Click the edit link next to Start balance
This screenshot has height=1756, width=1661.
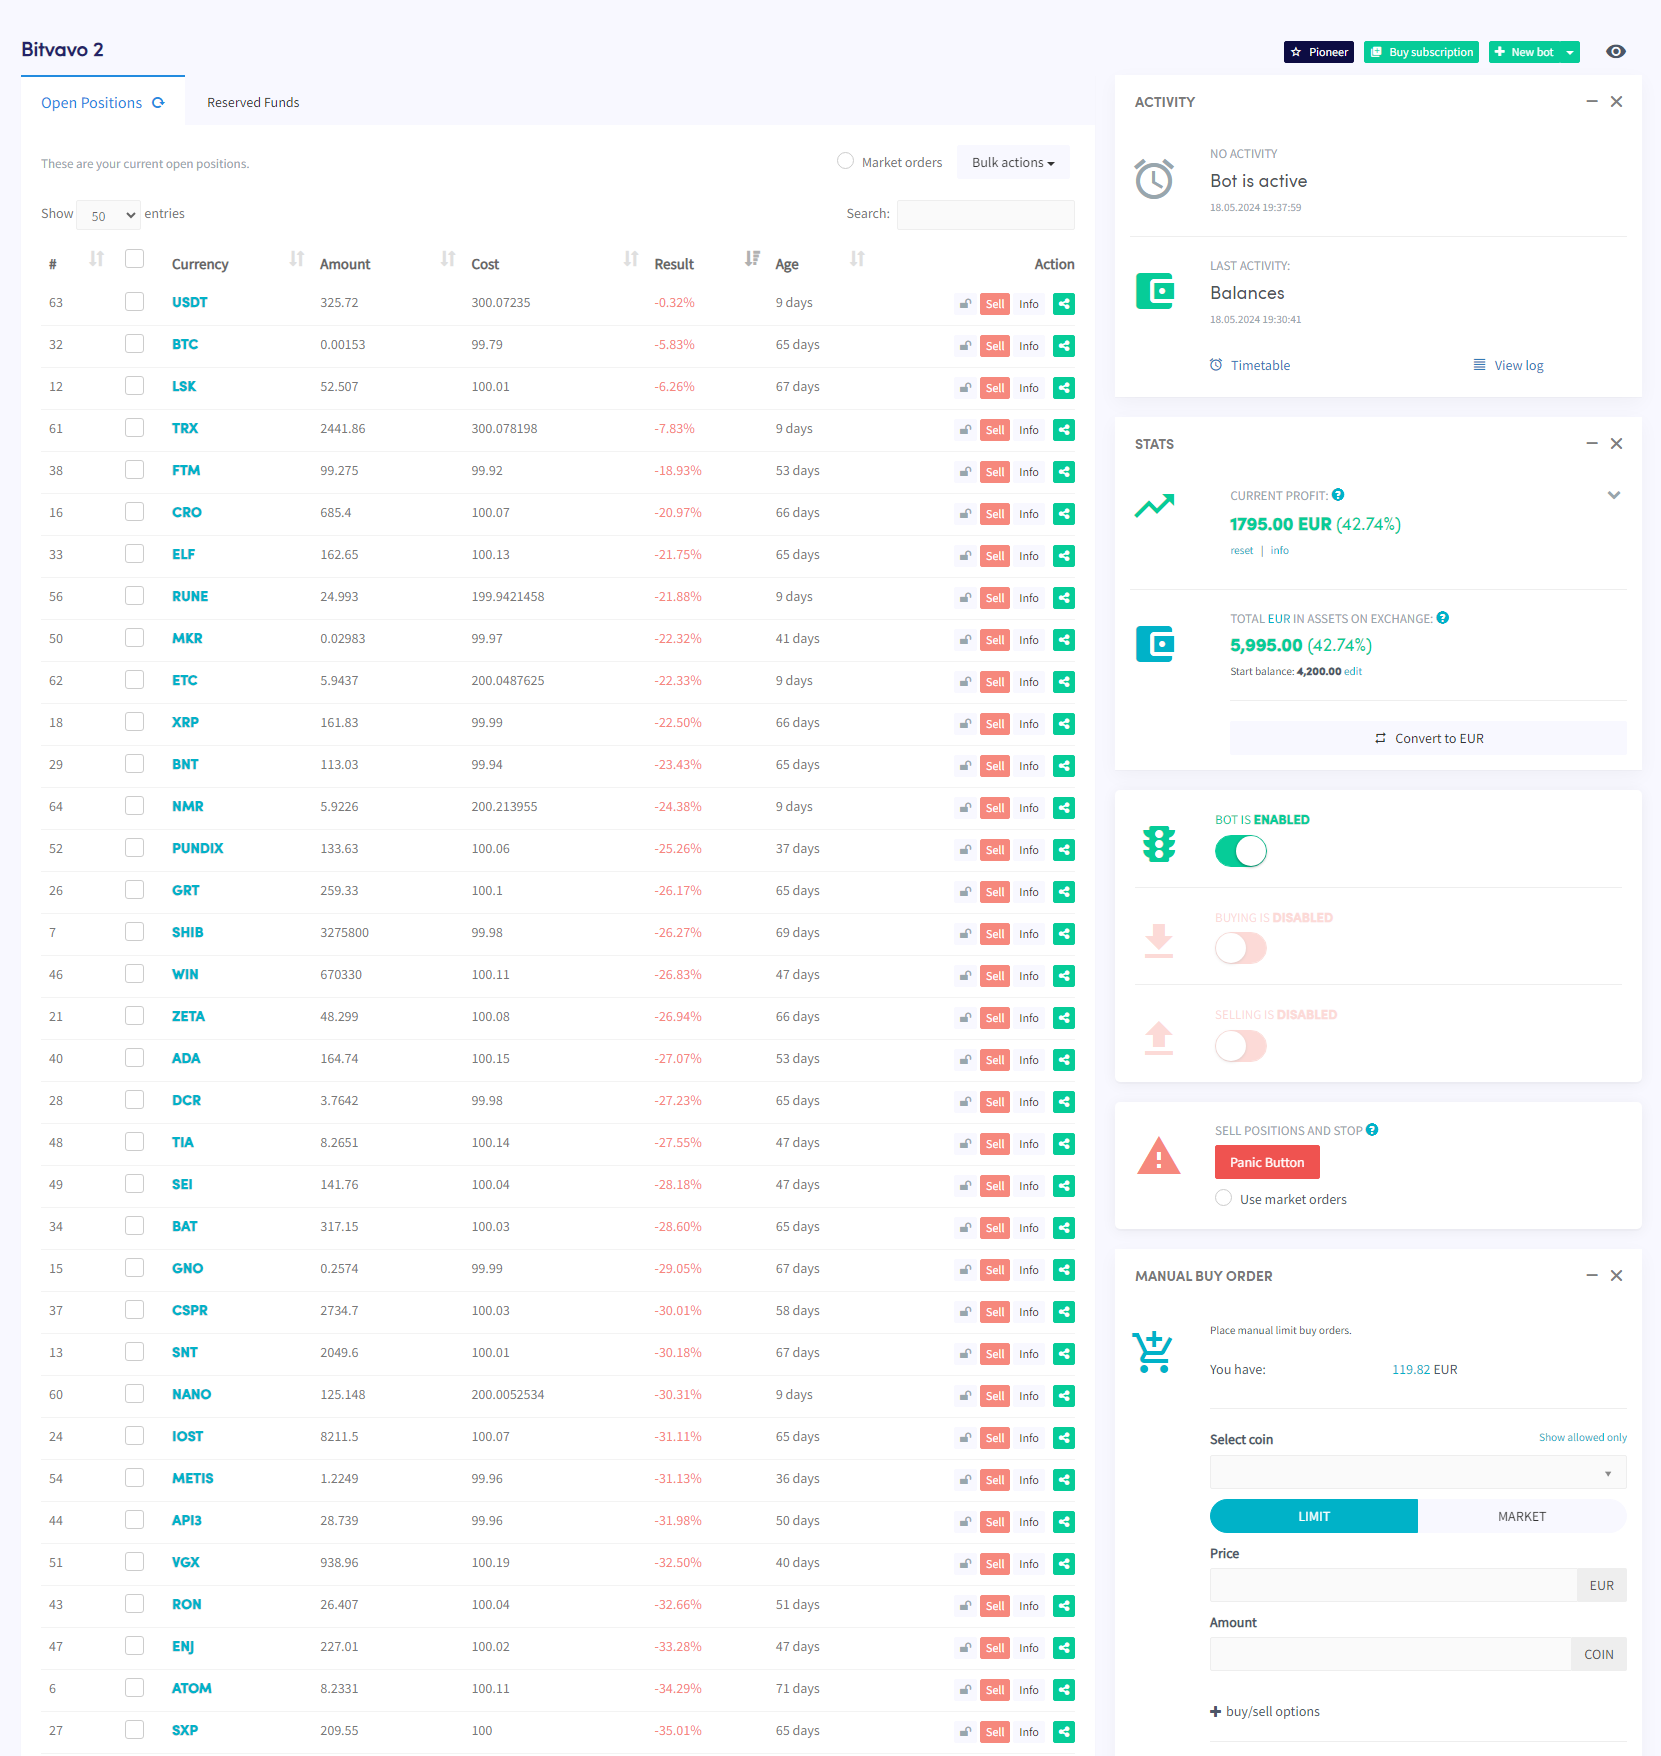pyautogui.click(x=1353, y=671)
